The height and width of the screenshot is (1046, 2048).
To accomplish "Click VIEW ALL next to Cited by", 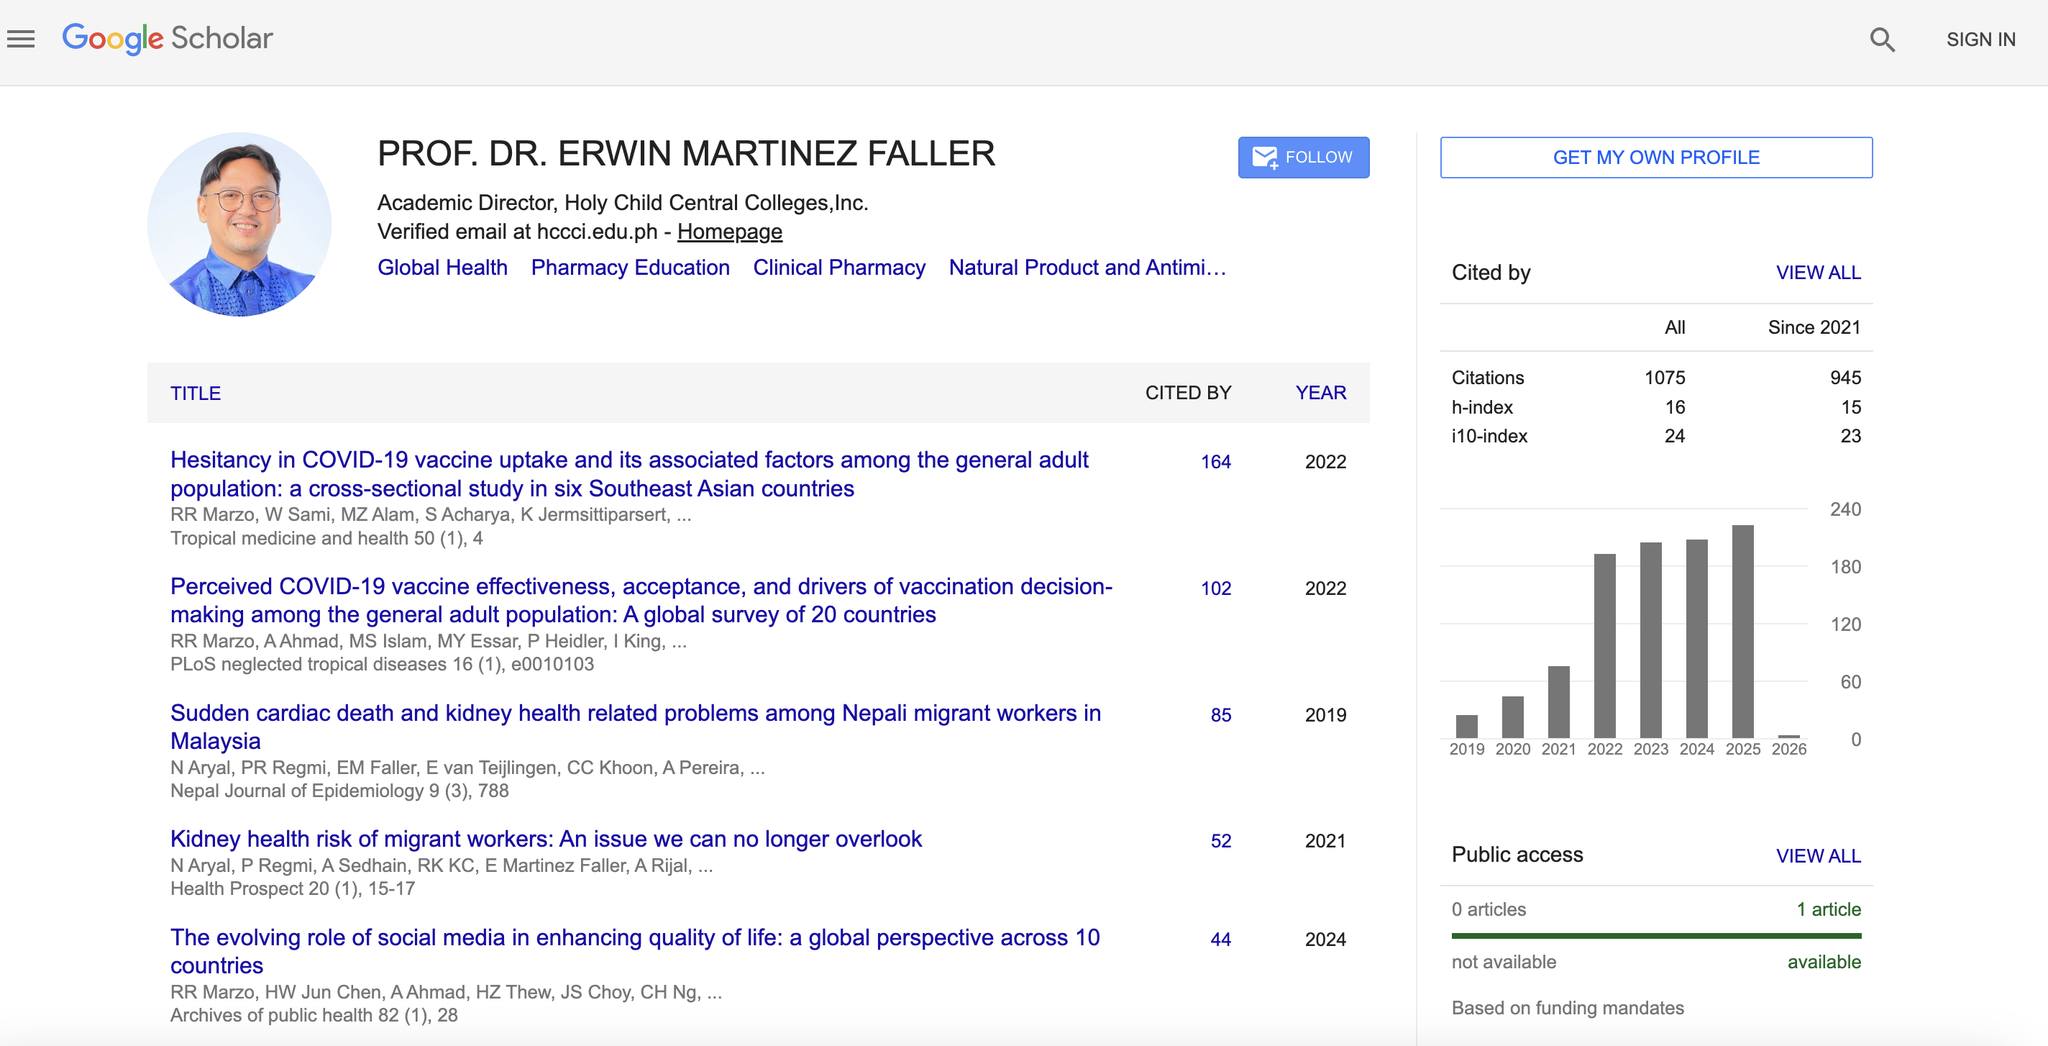I will point(1818,273).
